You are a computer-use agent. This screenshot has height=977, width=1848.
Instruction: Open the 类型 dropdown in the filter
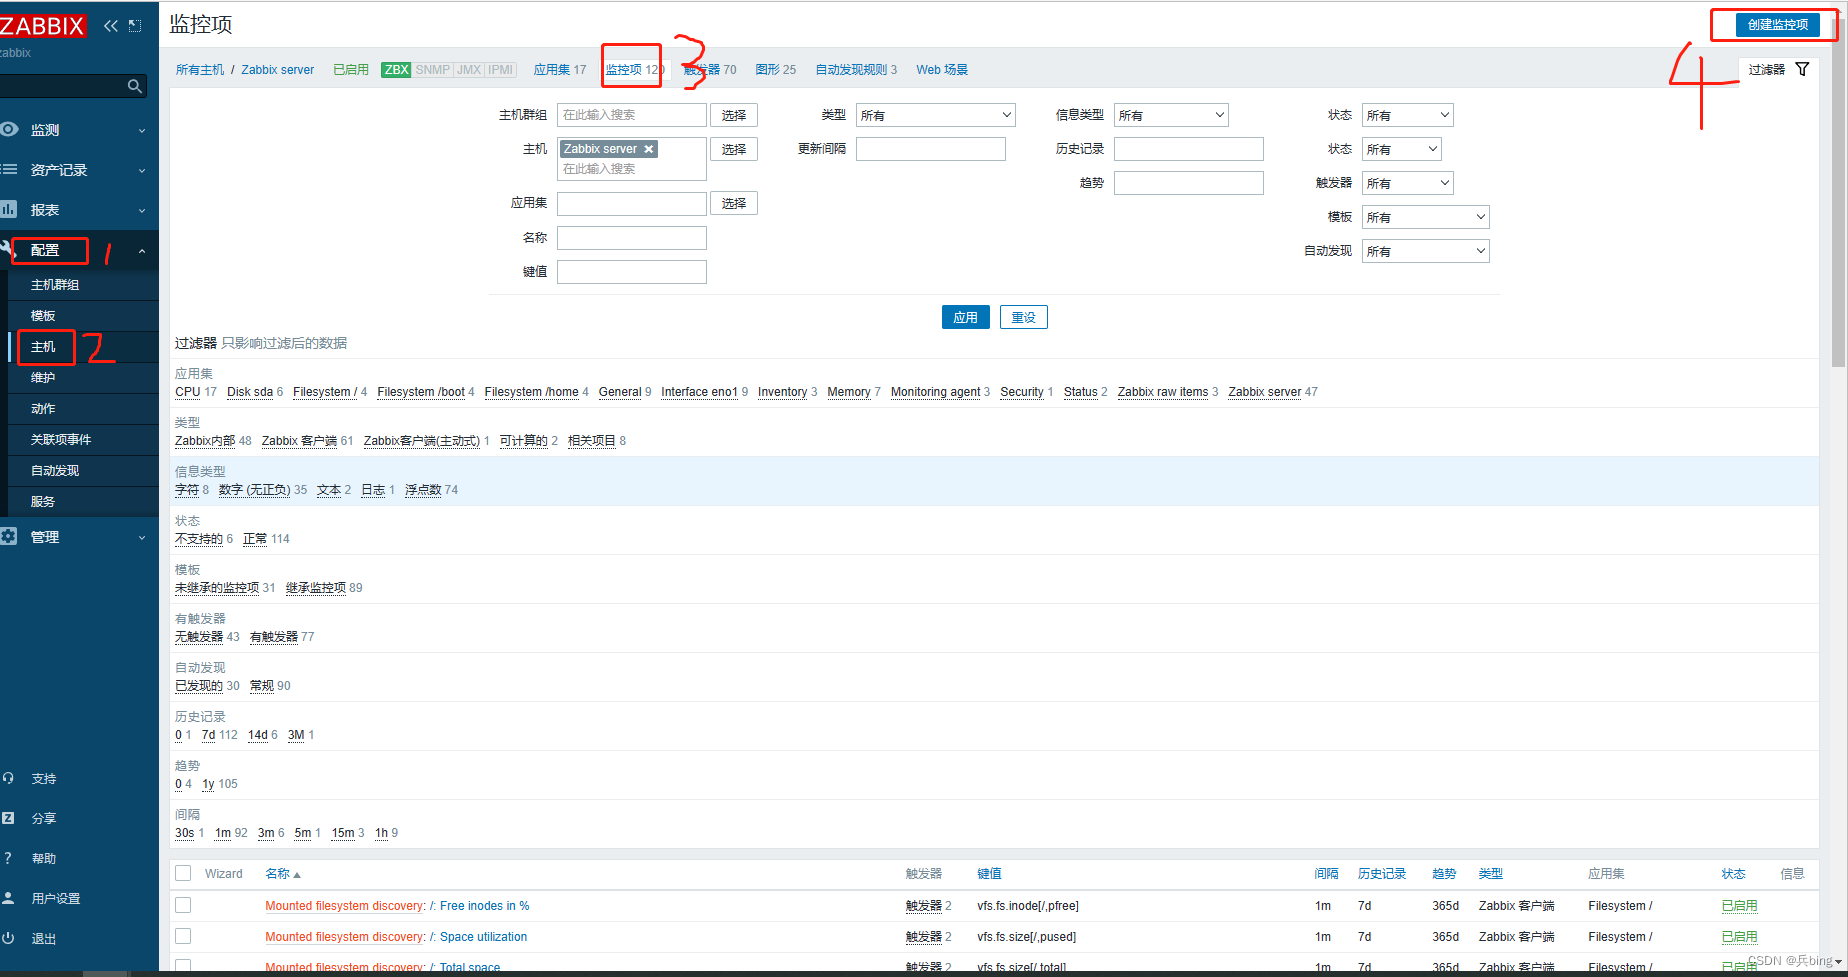(x=935, y=115)
